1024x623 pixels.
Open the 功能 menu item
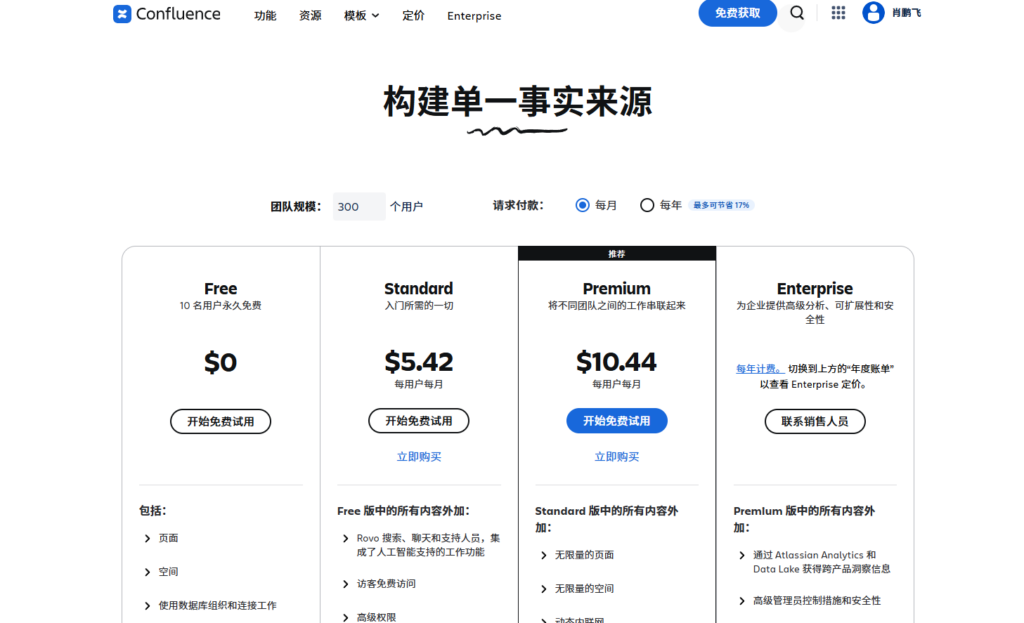tap(265, 15)
